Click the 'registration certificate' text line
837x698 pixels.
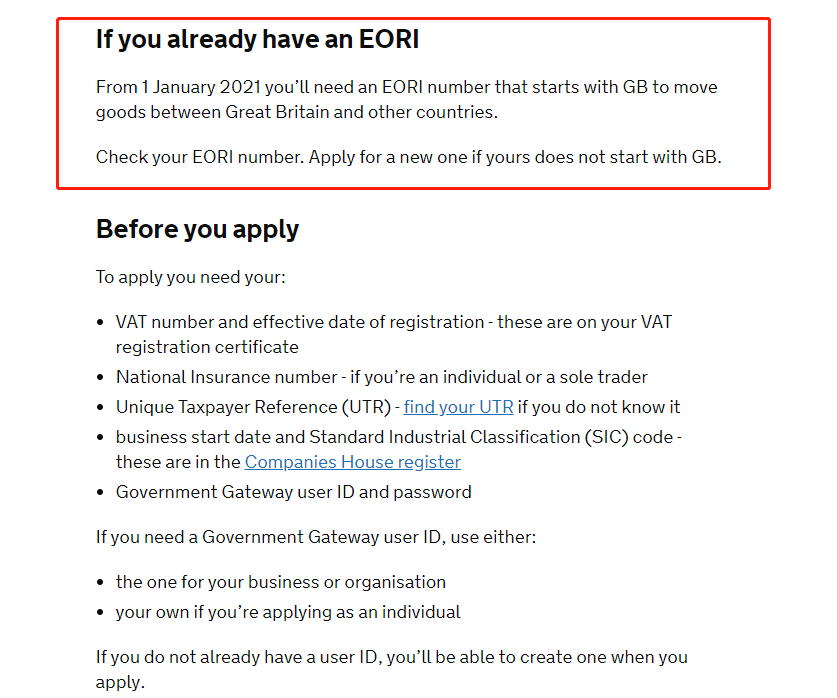207,347
